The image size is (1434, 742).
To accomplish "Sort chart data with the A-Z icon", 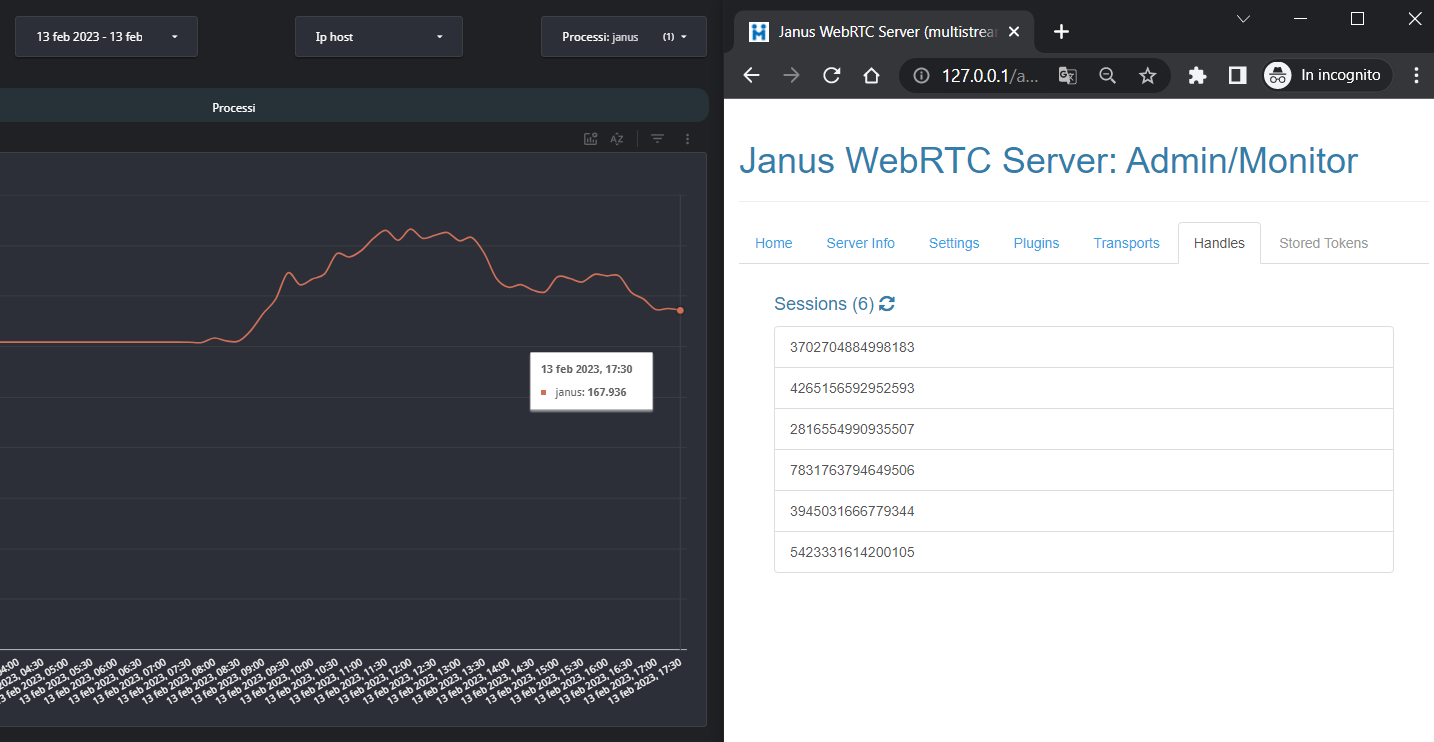I will pyautogui.click(x=617, y=138).
